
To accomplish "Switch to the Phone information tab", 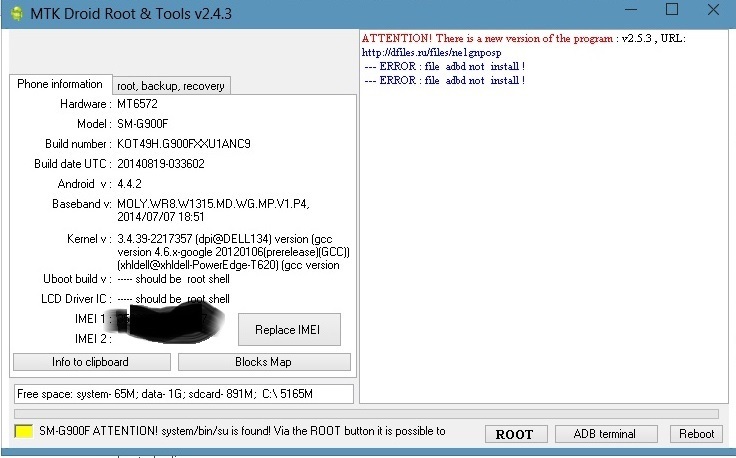I will point(60,84).
